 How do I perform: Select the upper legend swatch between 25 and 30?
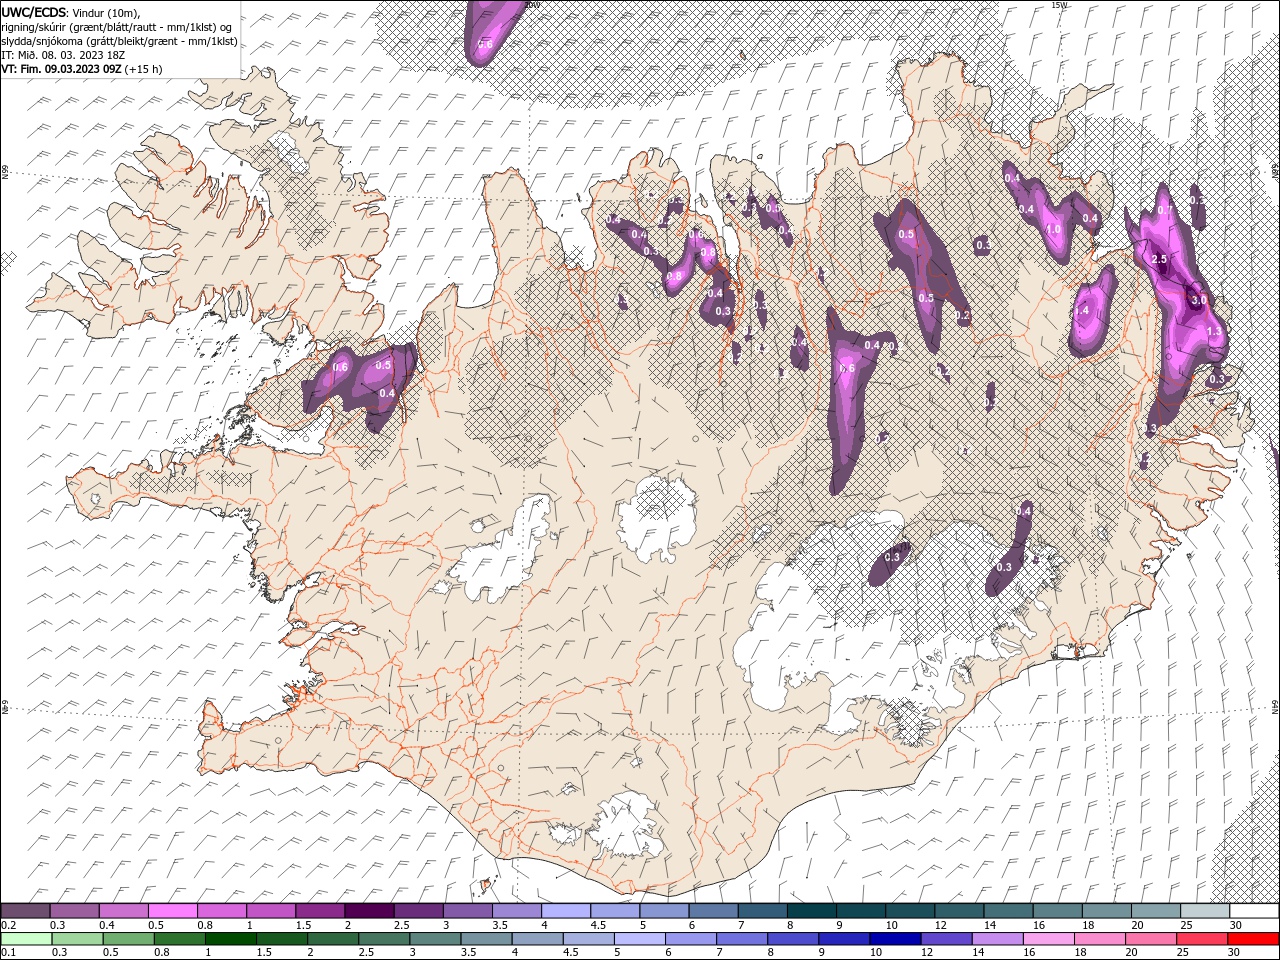click(x=1204, y=911)
